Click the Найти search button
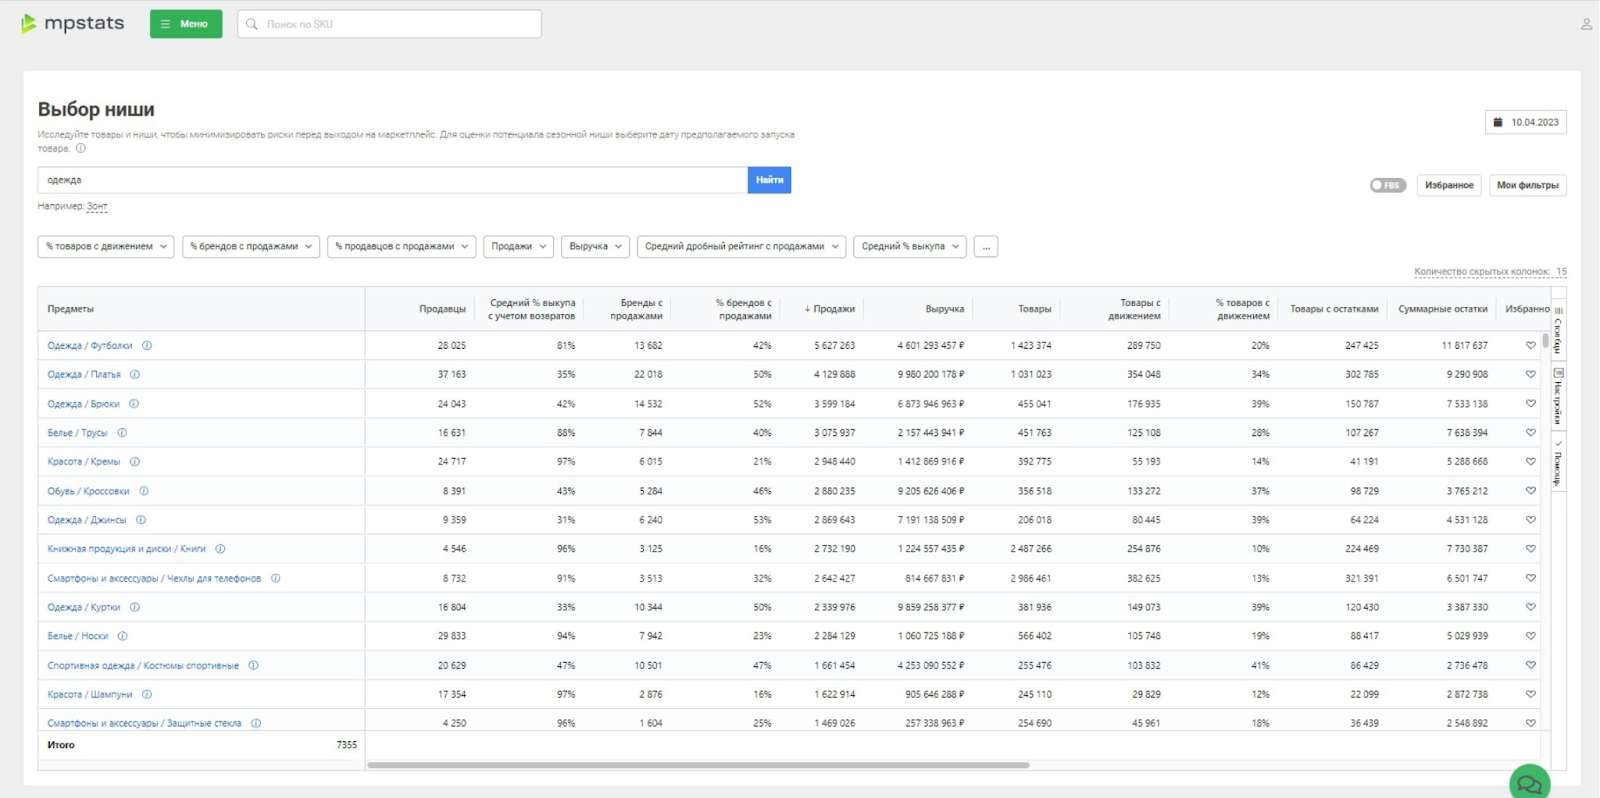This screenshot has width=1600, height=798. pos(769,180)
